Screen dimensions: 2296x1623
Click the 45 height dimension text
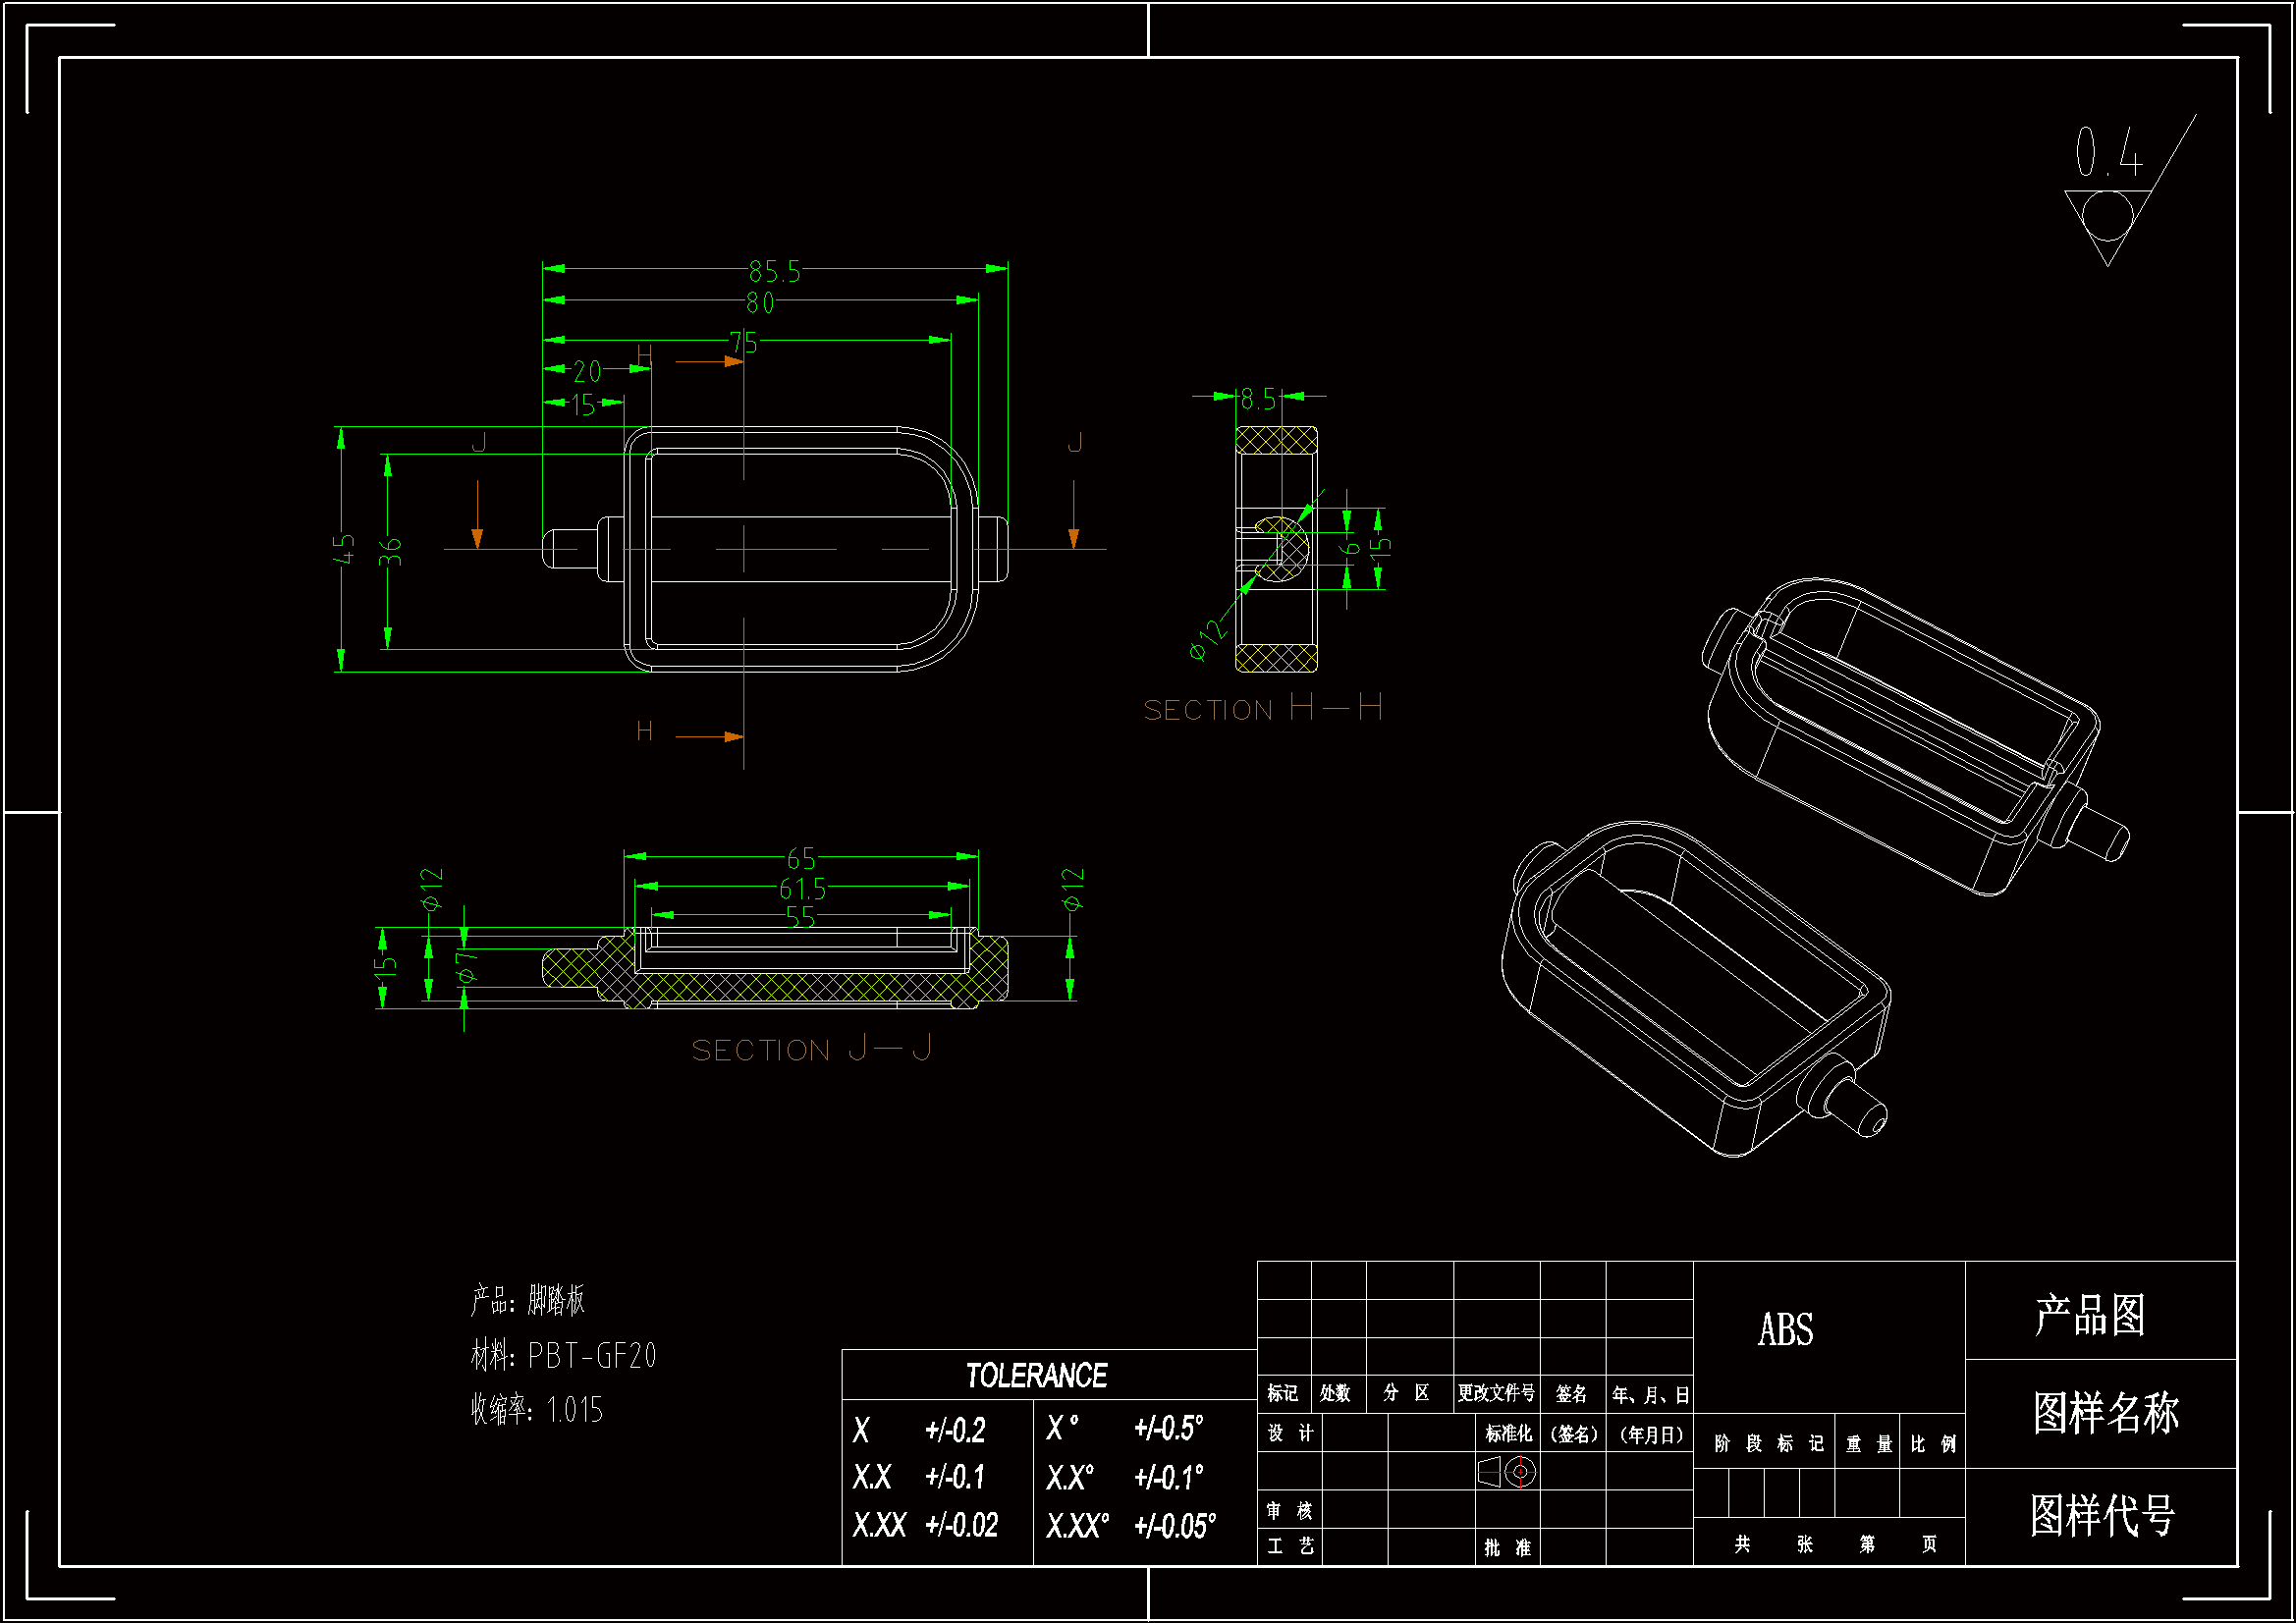343,548
